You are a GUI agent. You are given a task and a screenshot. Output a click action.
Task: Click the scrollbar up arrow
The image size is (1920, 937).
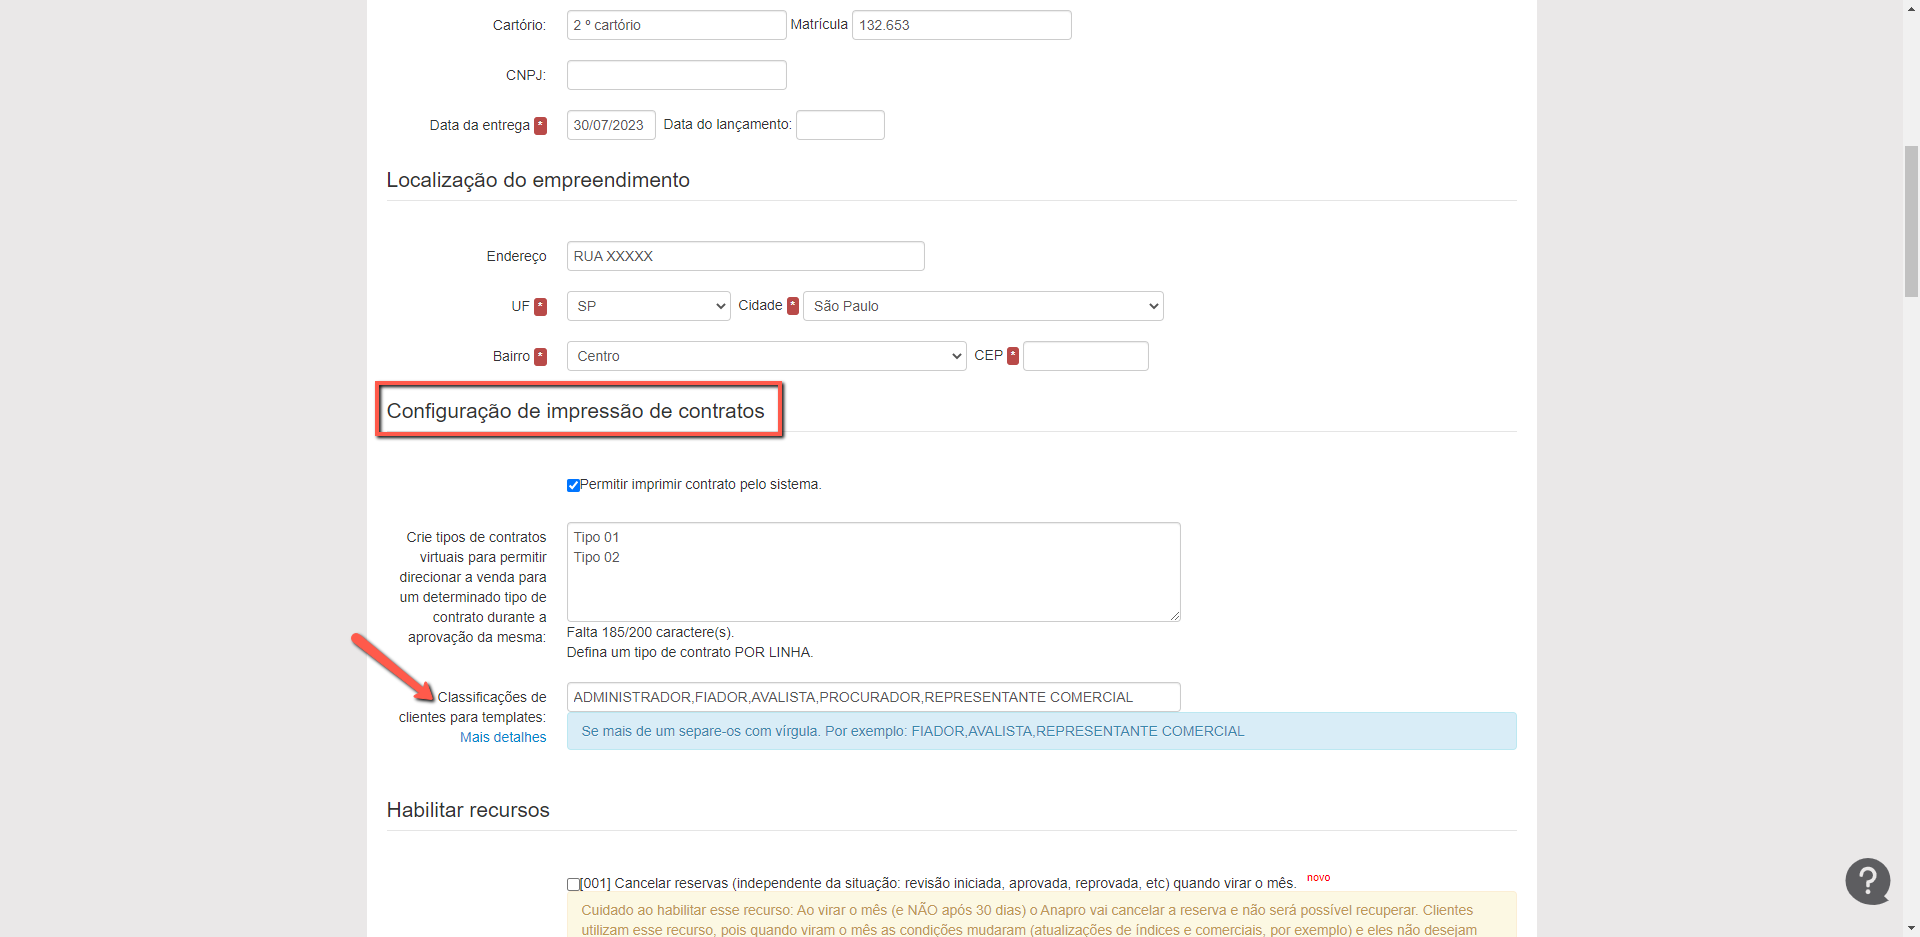pos(1911,8)
